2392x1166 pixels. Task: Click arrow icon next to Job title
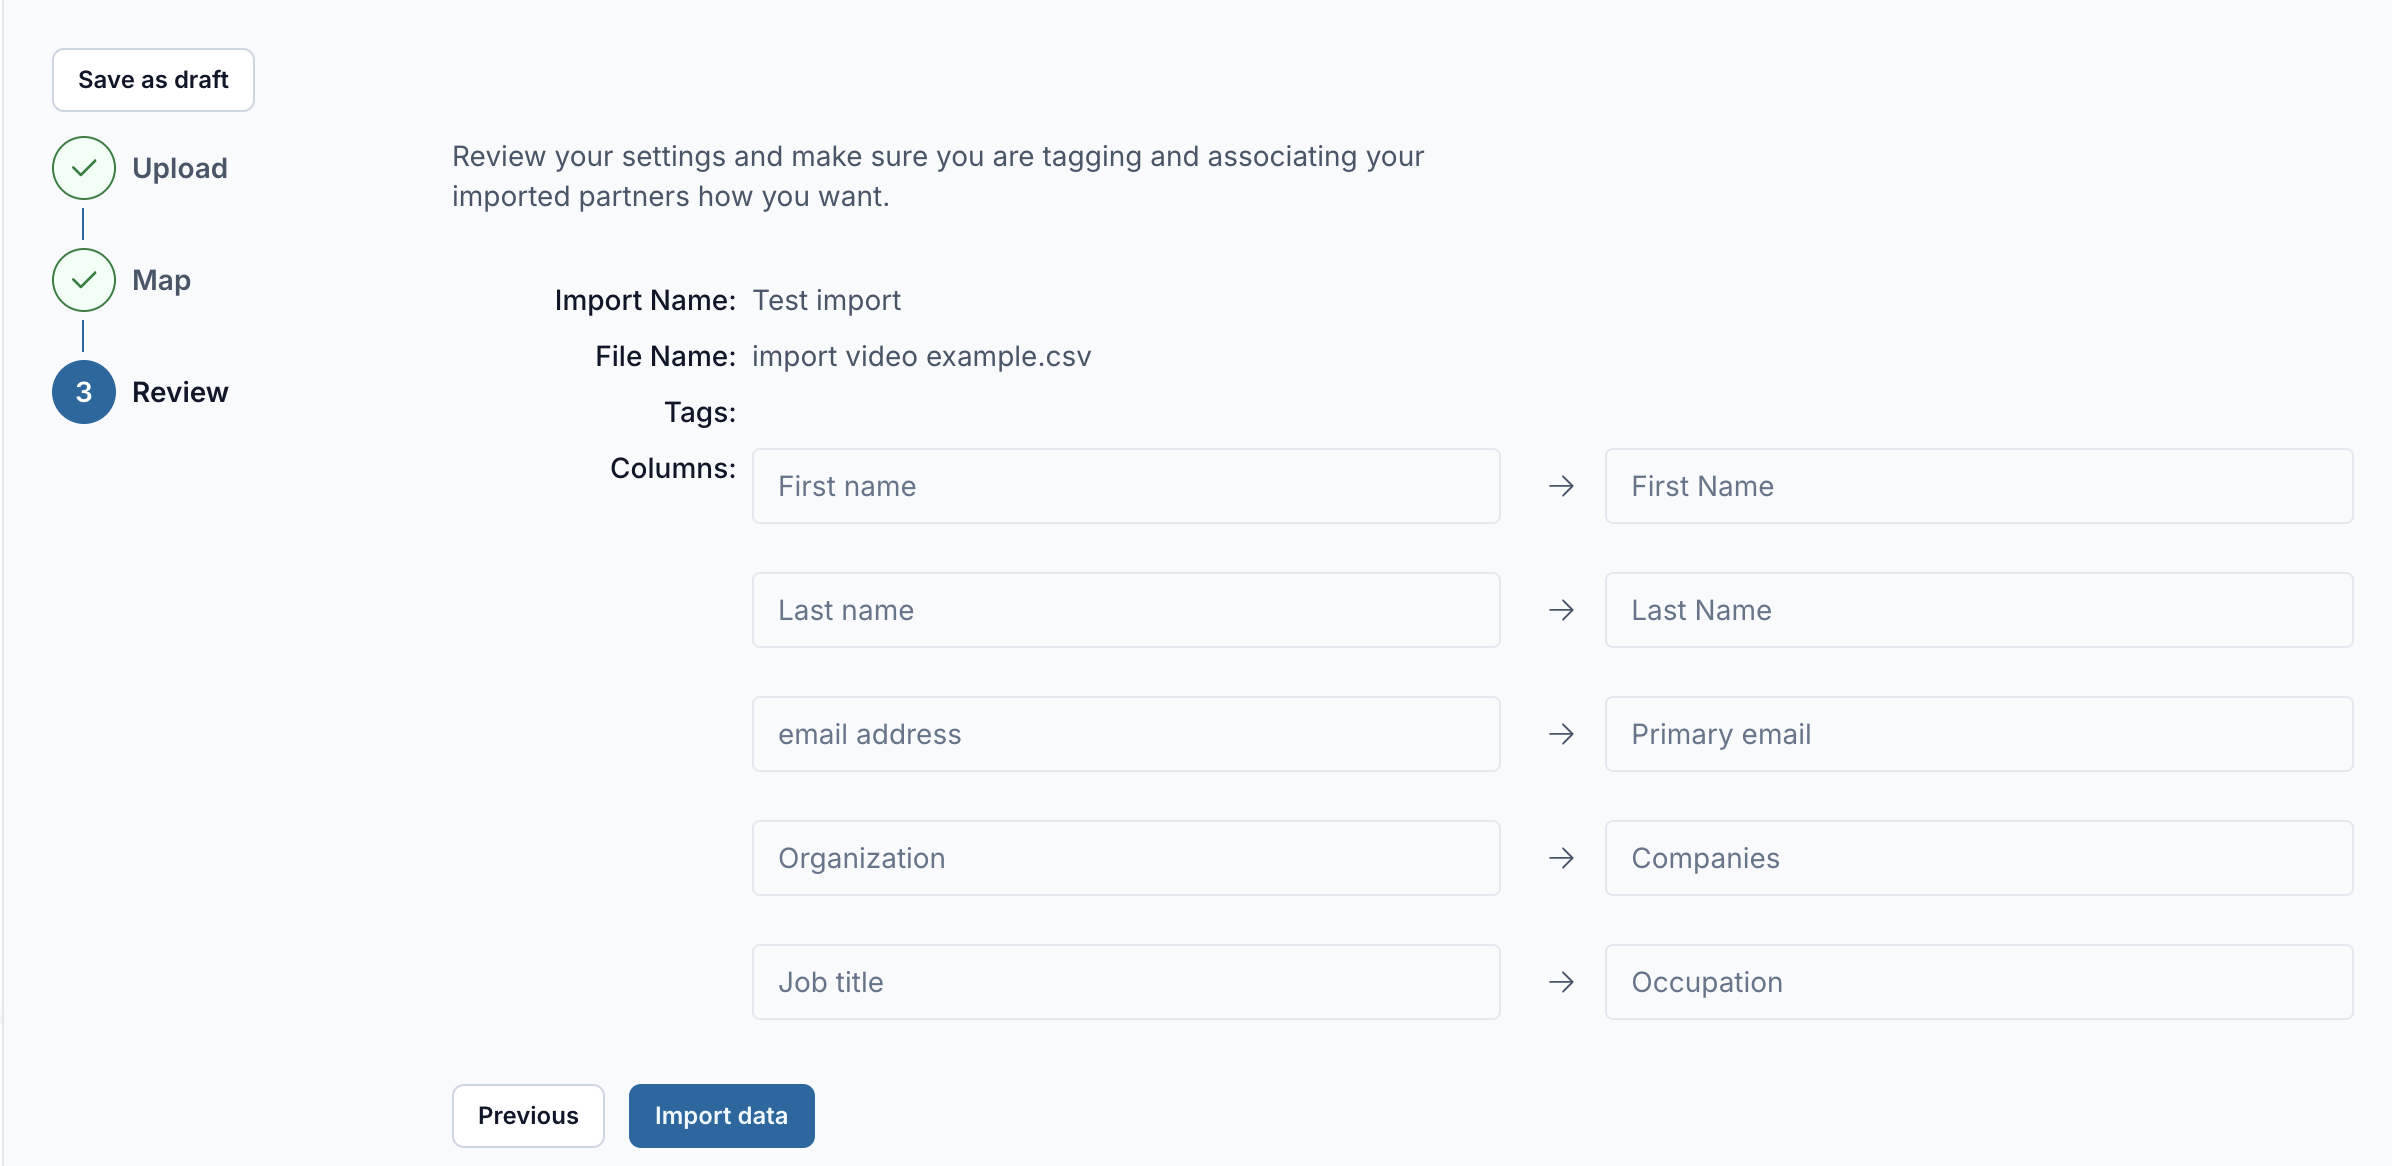pyautogui.click(x=1561, y=982)
